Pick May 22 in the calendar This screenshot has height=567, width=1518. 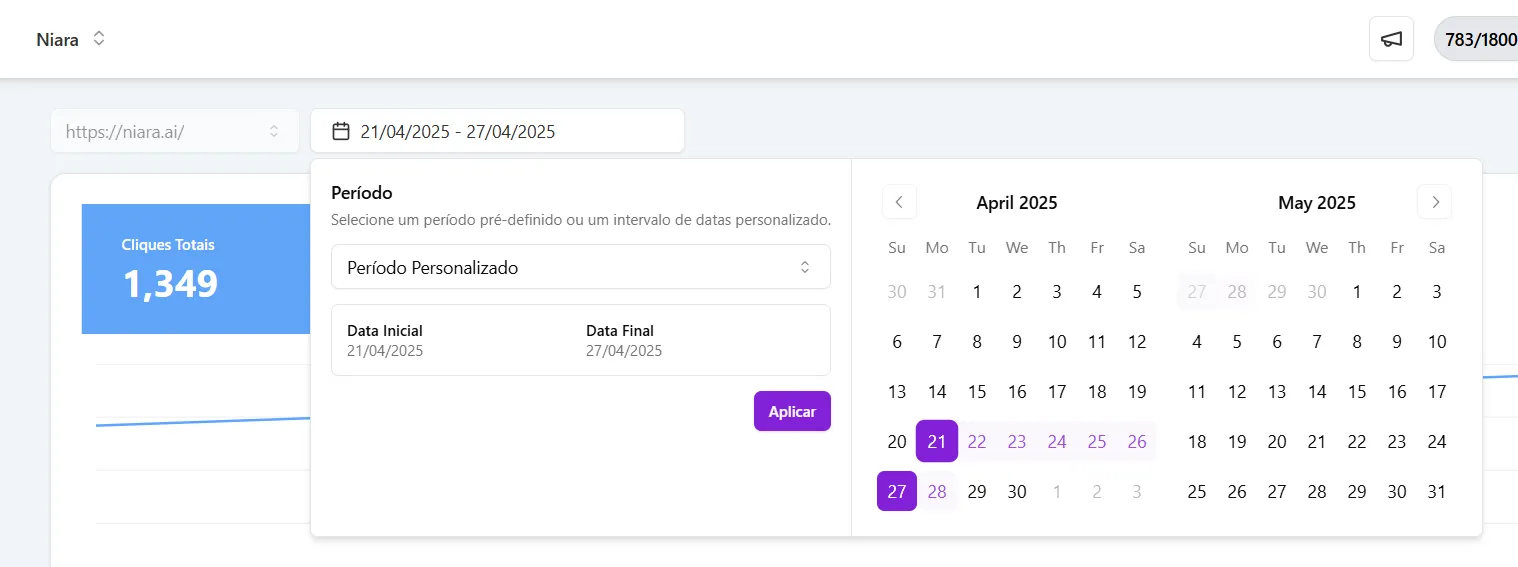point(1356,441)
